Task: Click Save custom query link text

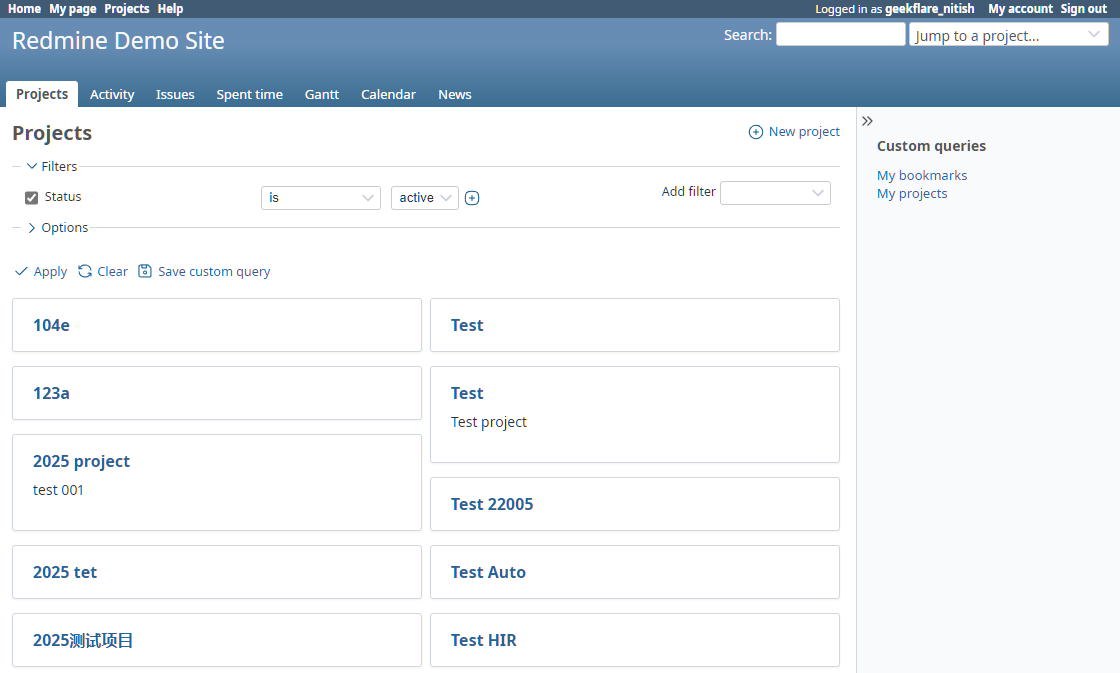Action: [214, 271]
